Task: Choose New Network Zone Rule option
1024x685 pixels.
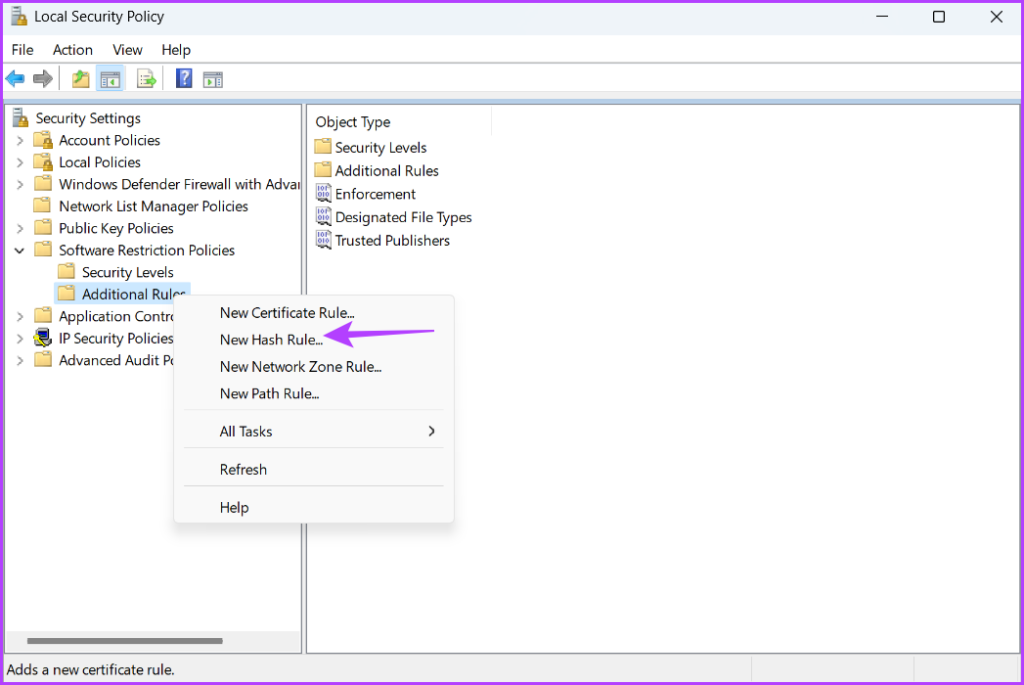Action: coord(313,366)
